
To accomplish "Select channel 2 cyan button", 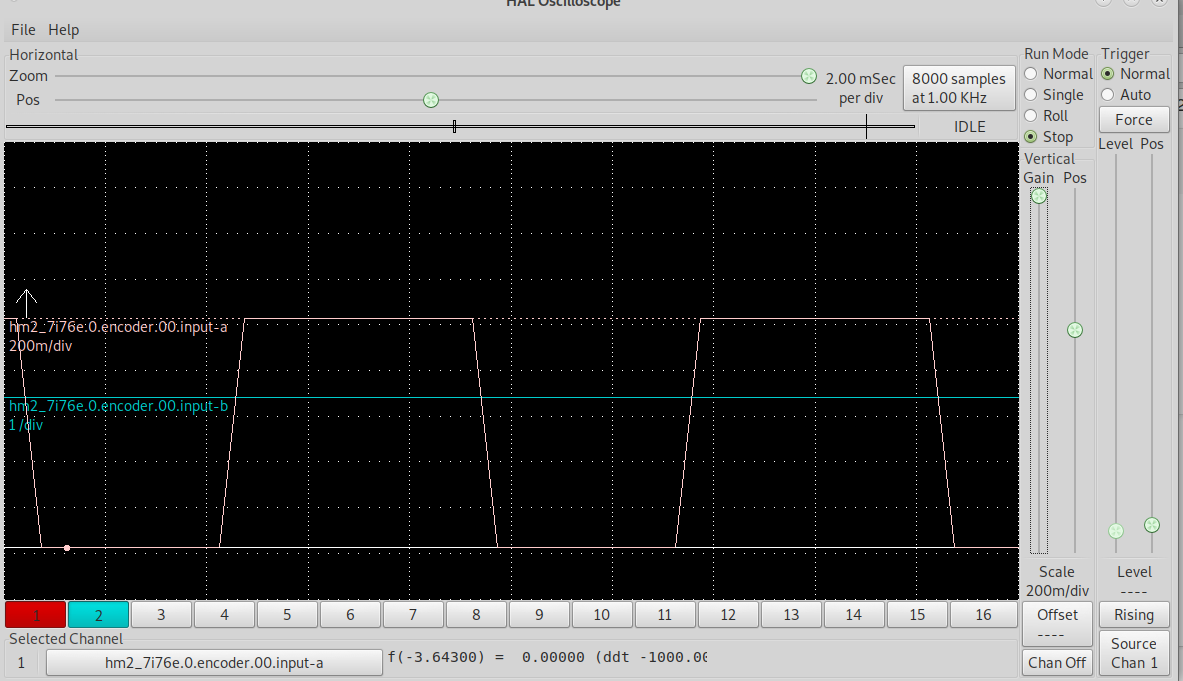I will tap(98, 615).
